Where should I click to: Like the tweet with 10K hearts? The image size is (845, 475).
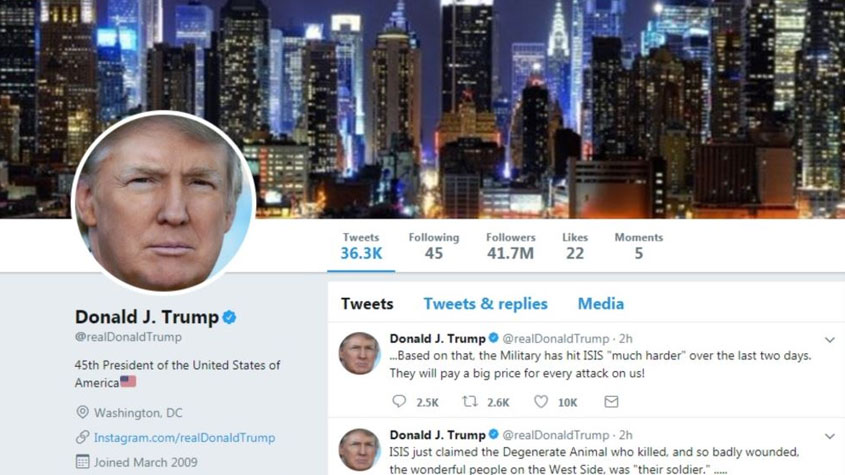pyautogui.click(x=541, y=402)
